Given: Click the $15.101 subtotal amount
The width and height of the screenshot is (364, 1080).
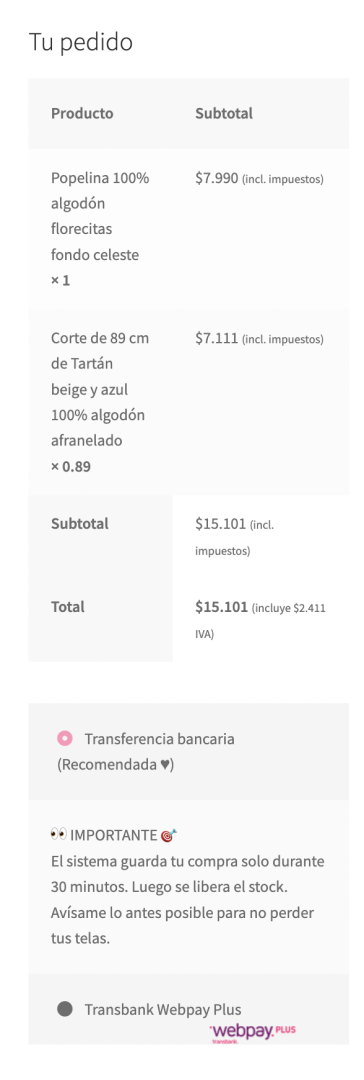Looking at the screenshot, I should (221, 523).
